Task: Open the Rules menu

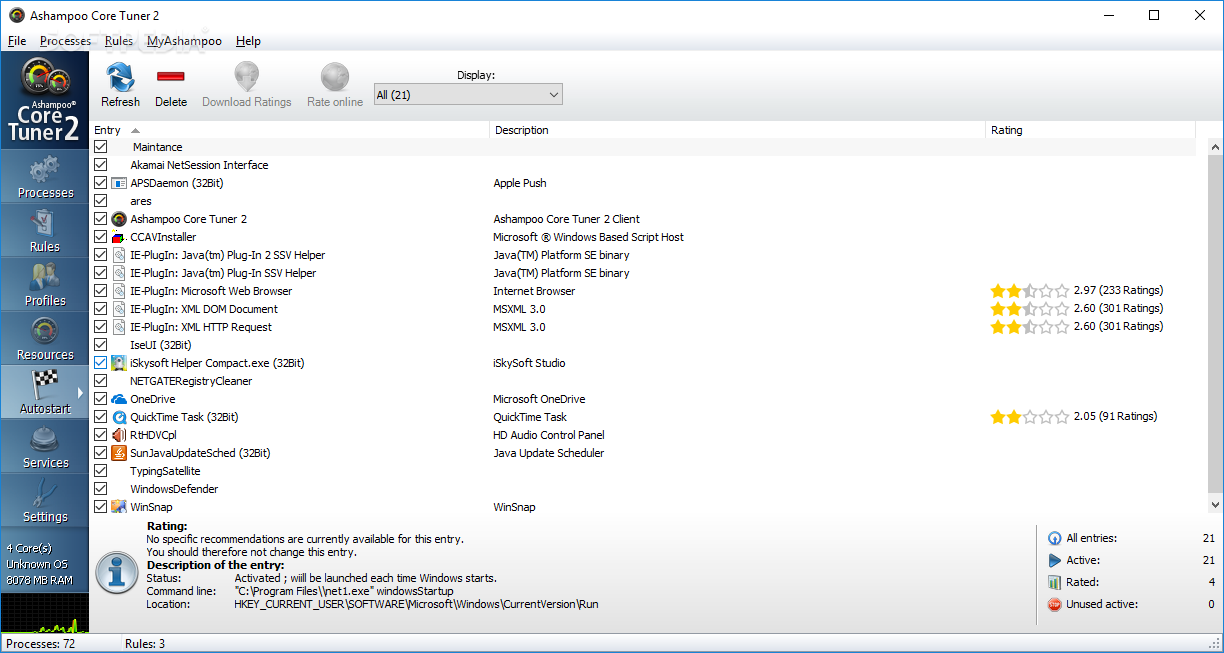Action: tap(118, 41)
